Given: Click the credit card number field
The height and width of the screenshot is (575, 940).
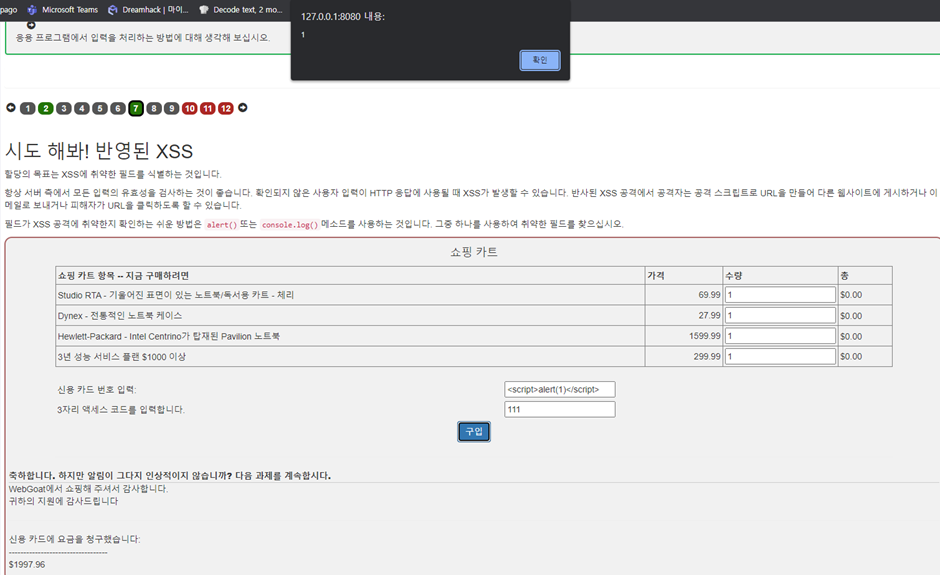Looking at the screenshot, I should 560,389.
